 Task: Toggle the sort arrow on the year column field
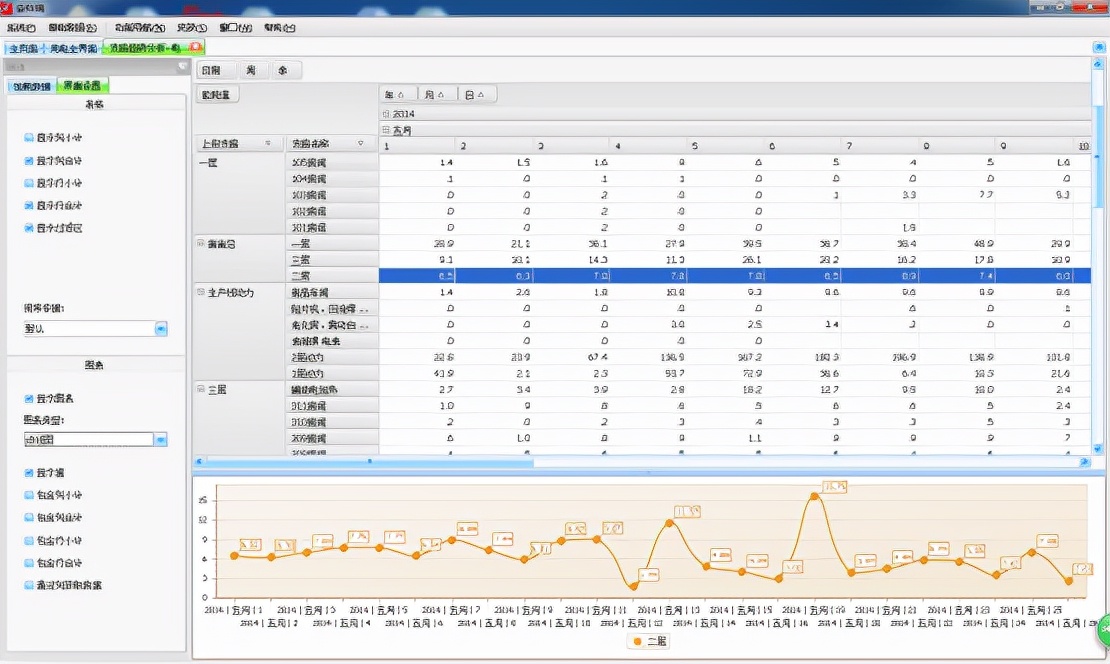[400, 95]
